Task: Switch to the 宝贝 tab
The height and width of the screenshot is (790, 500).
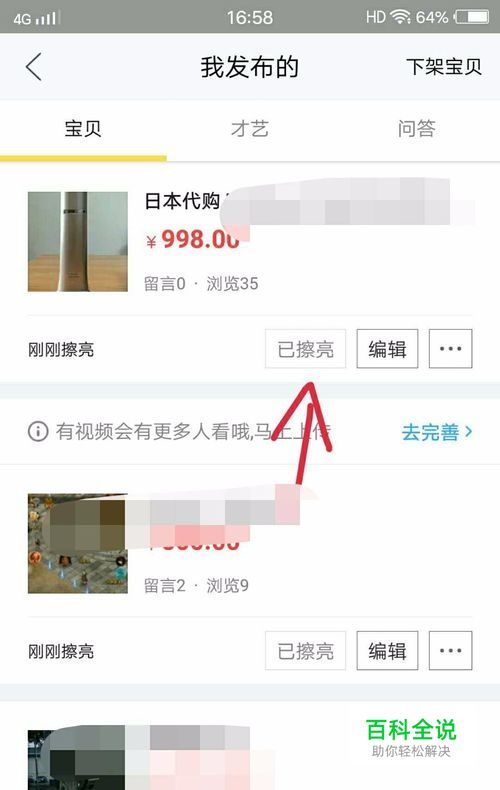Action: pyautogui.click(x=83, y=129)
